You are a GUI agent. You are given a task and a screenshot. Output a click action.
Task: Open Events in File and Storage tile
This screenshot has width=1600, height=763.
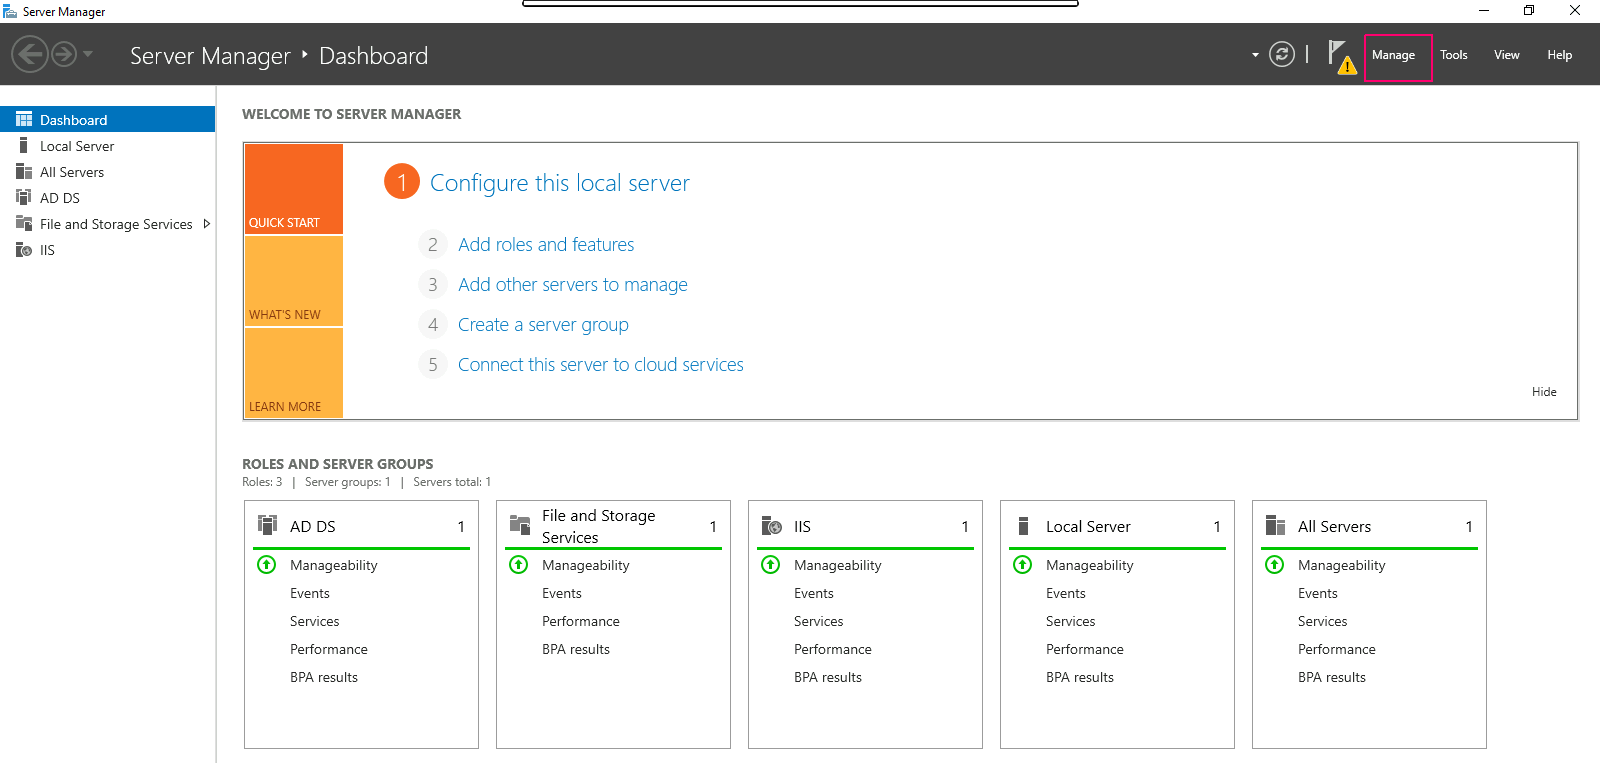(562, 593)
